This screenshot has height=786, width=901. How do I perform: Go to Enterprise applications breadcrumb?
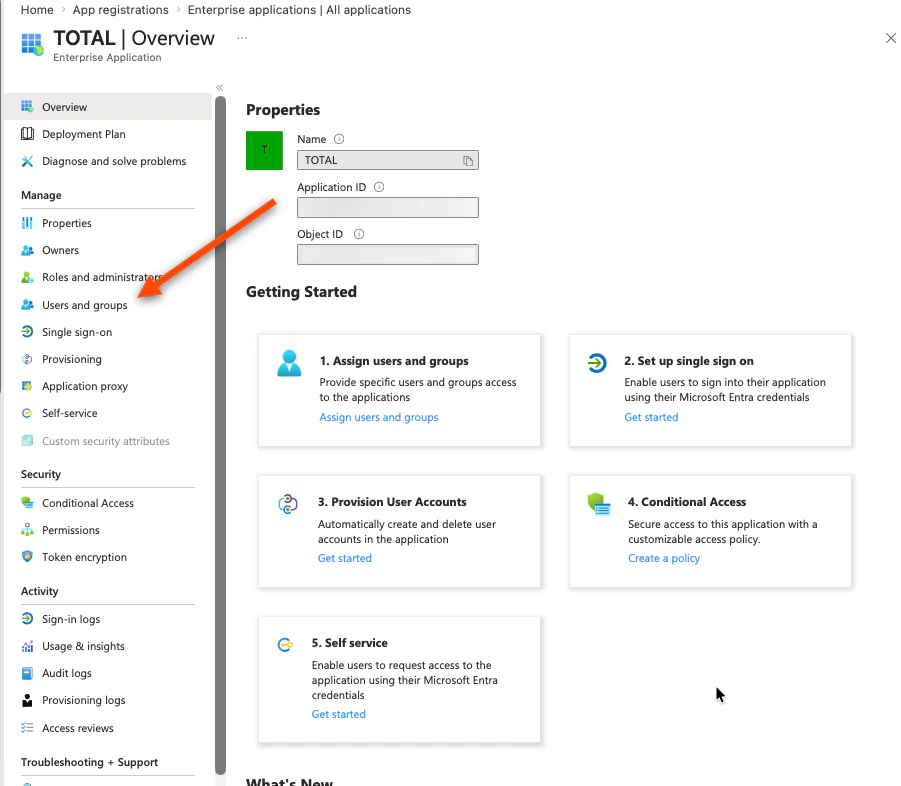[x=299, y=10]
